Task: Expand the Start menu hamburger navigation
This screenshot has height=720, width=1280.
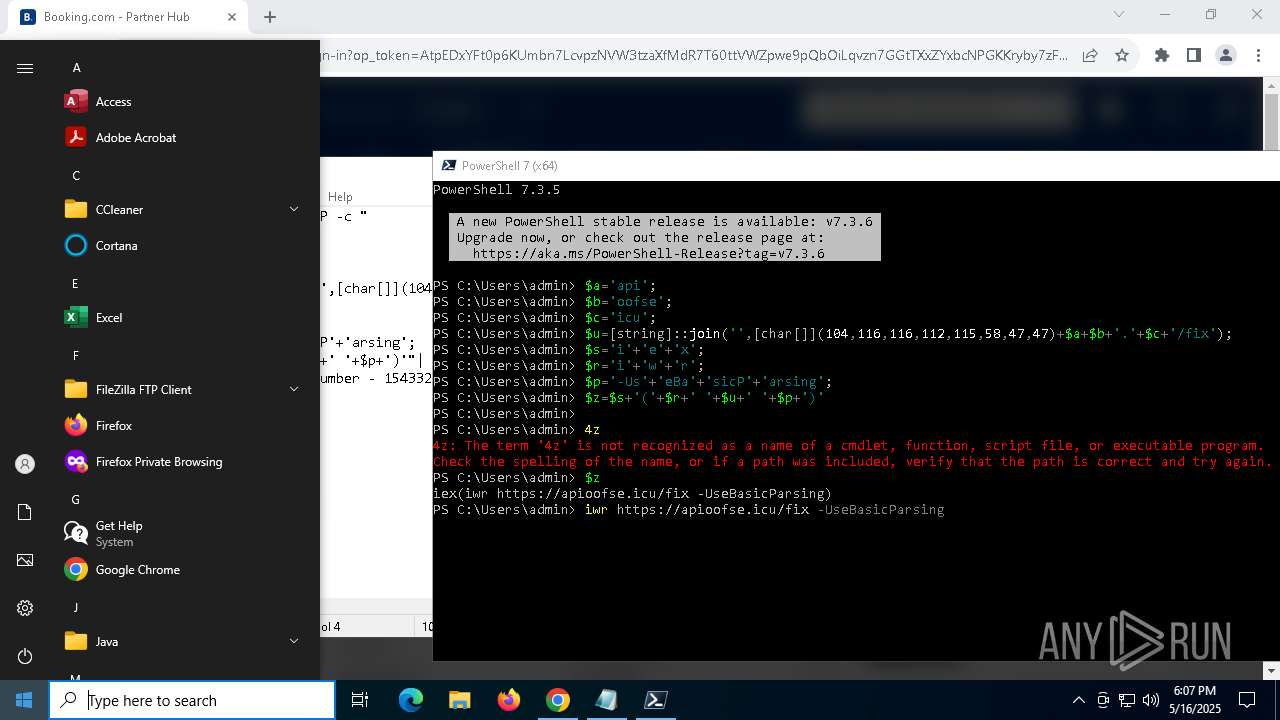Action: (x=25, y=68)
